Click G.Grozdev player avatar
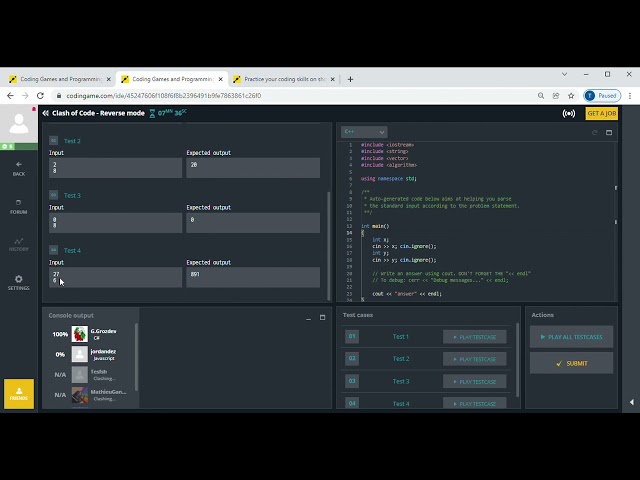Screen dimensions: 640x480 click(80, 334)
